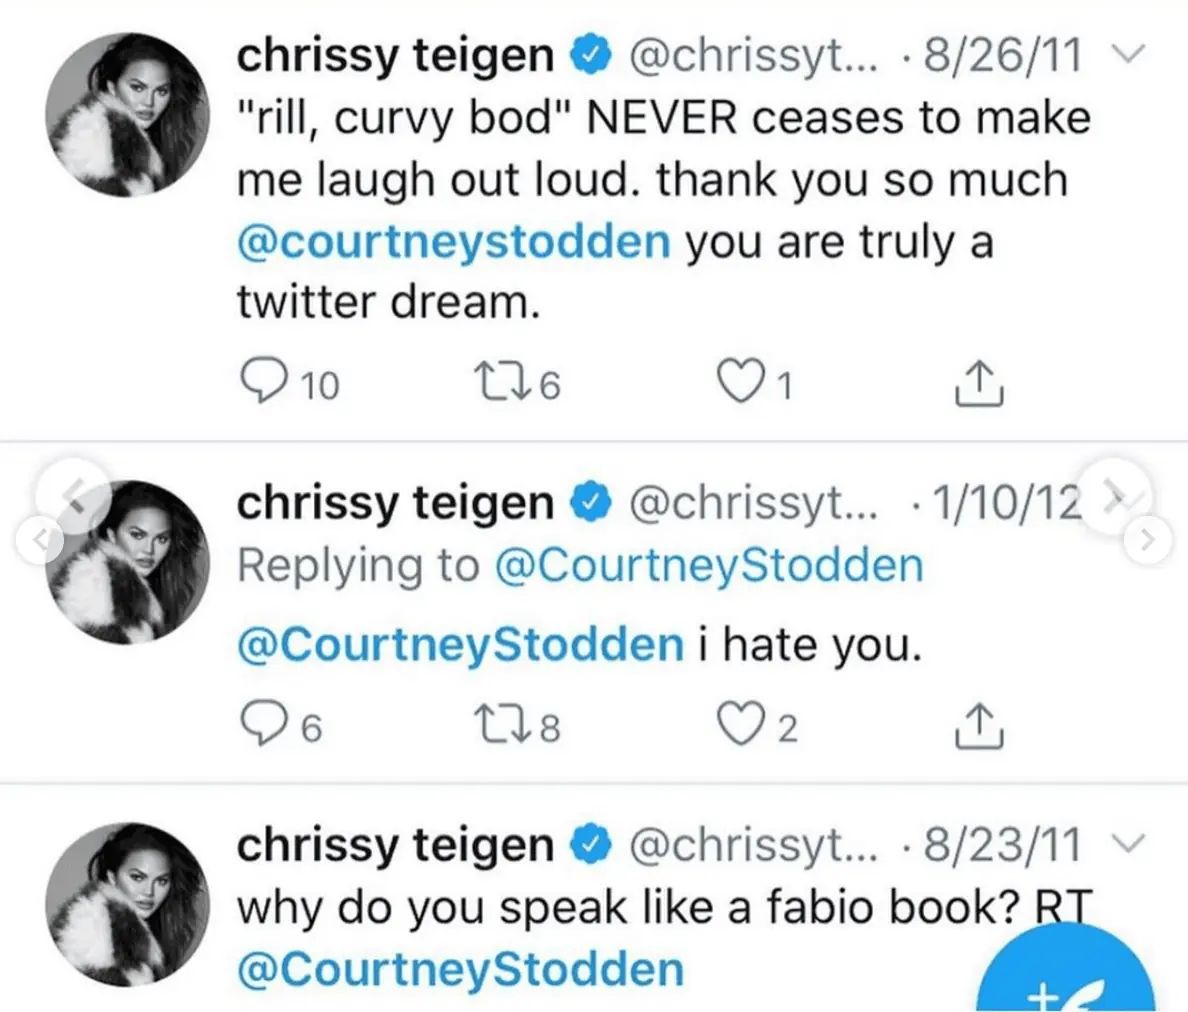Like the "twitter dream" tweet
Screen dimensions: 1188x1012
741,383
